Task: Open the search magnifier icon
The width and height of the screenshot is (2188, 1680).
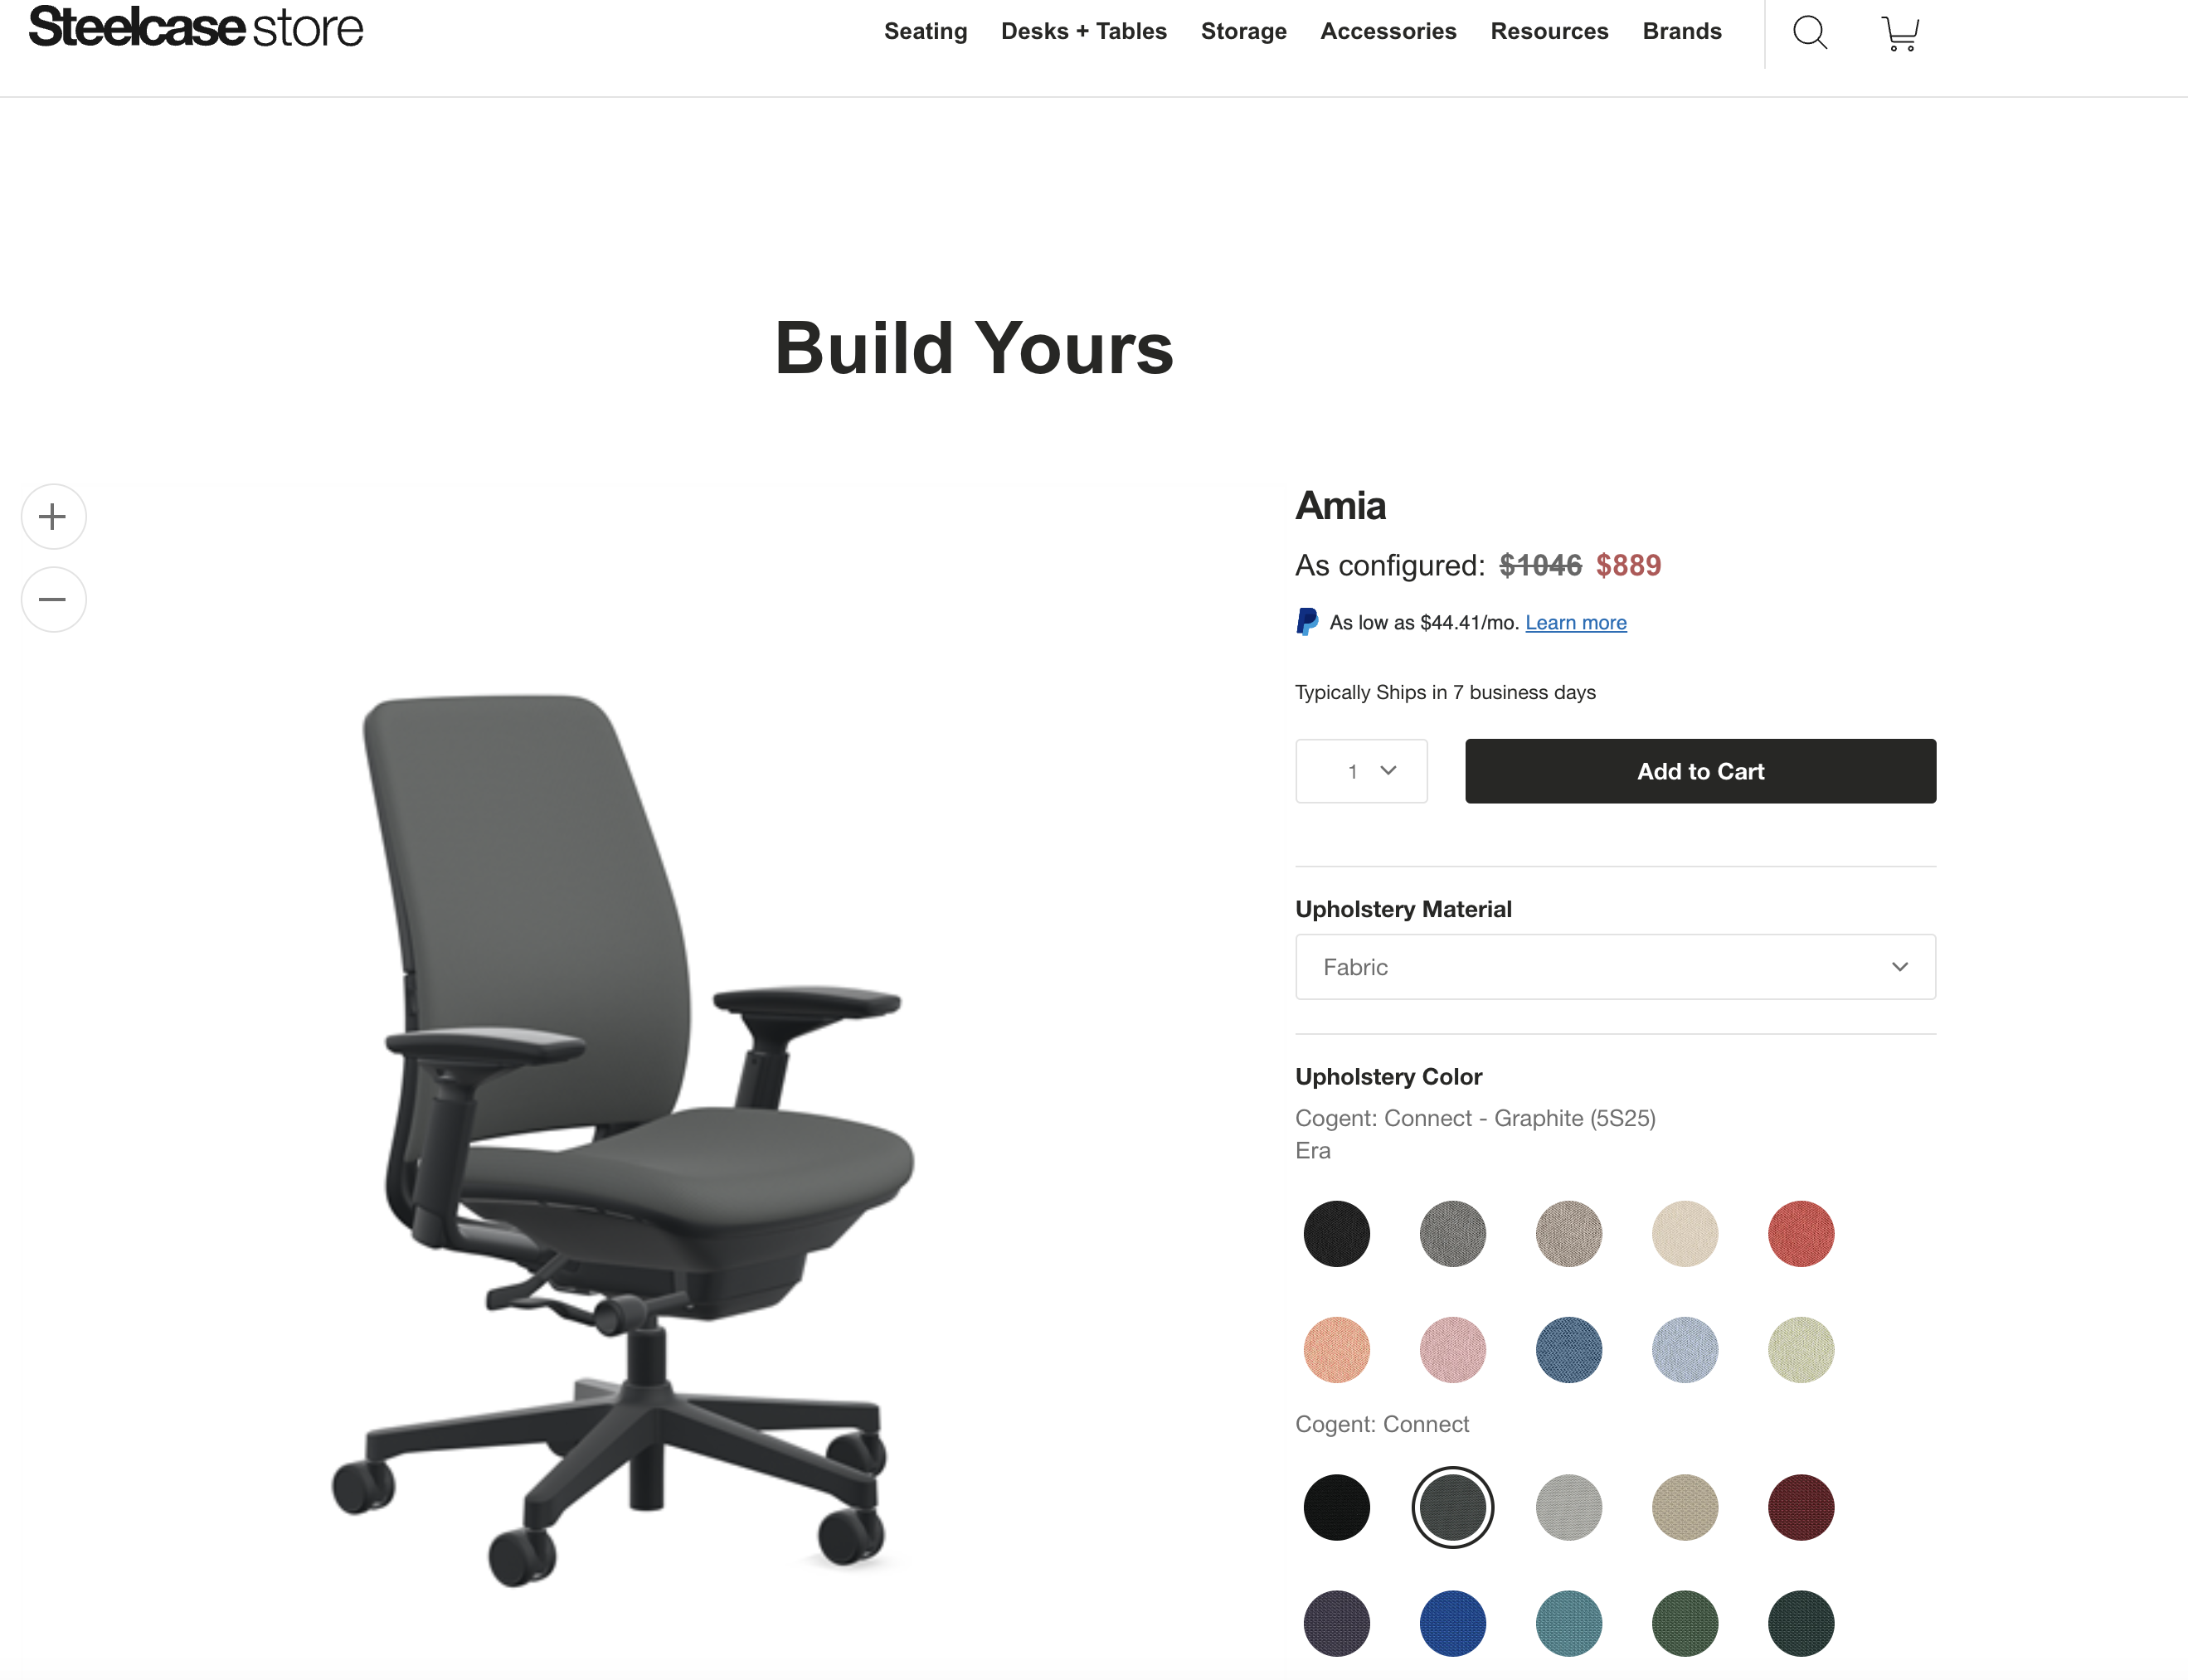Action: coord(1810,32)
